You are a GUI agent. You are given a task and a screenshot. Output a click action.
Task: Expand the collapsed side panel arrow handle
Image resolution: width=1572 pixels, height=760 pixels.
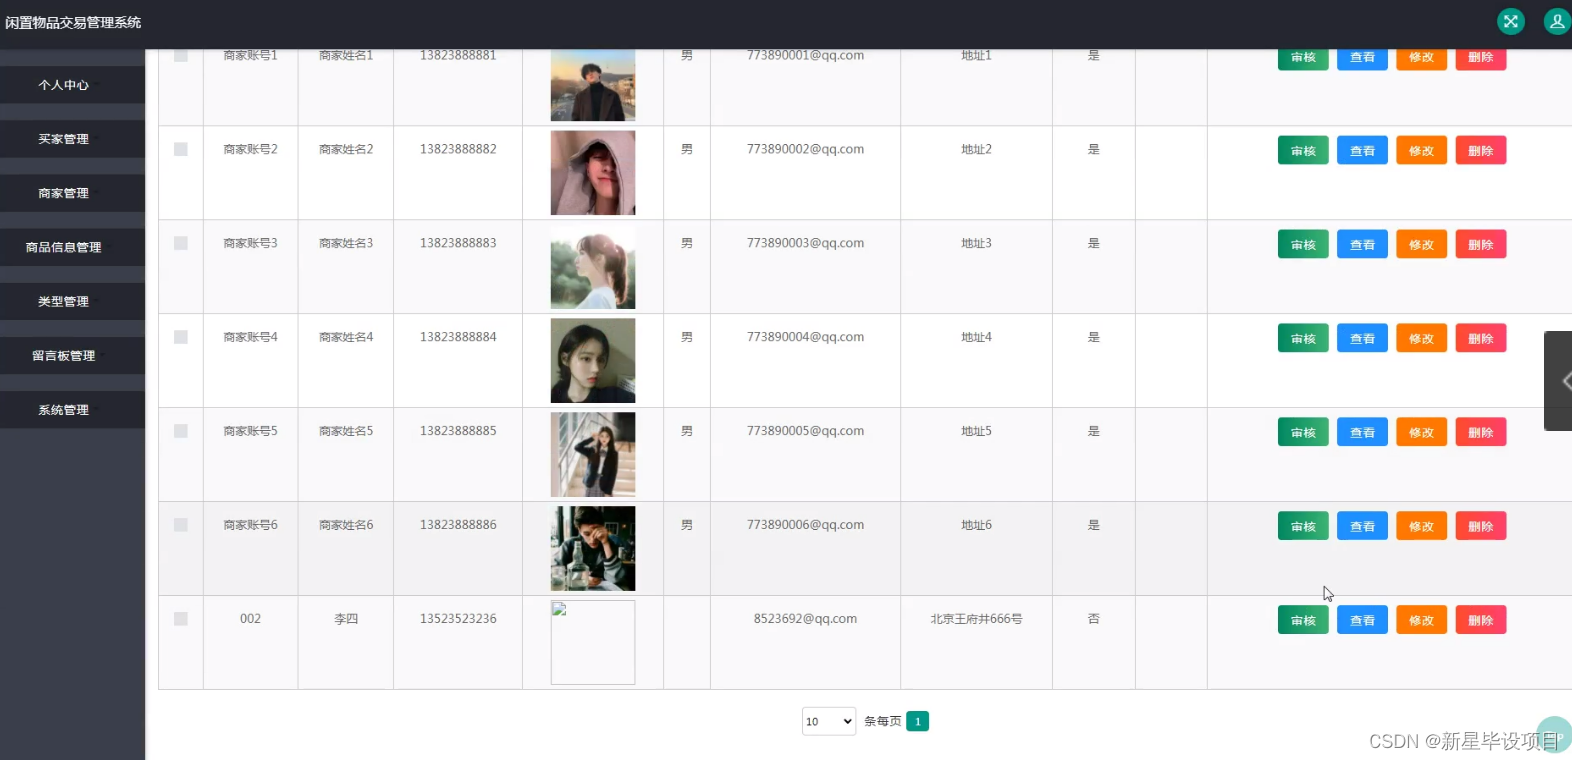[x=1560, y=381]
